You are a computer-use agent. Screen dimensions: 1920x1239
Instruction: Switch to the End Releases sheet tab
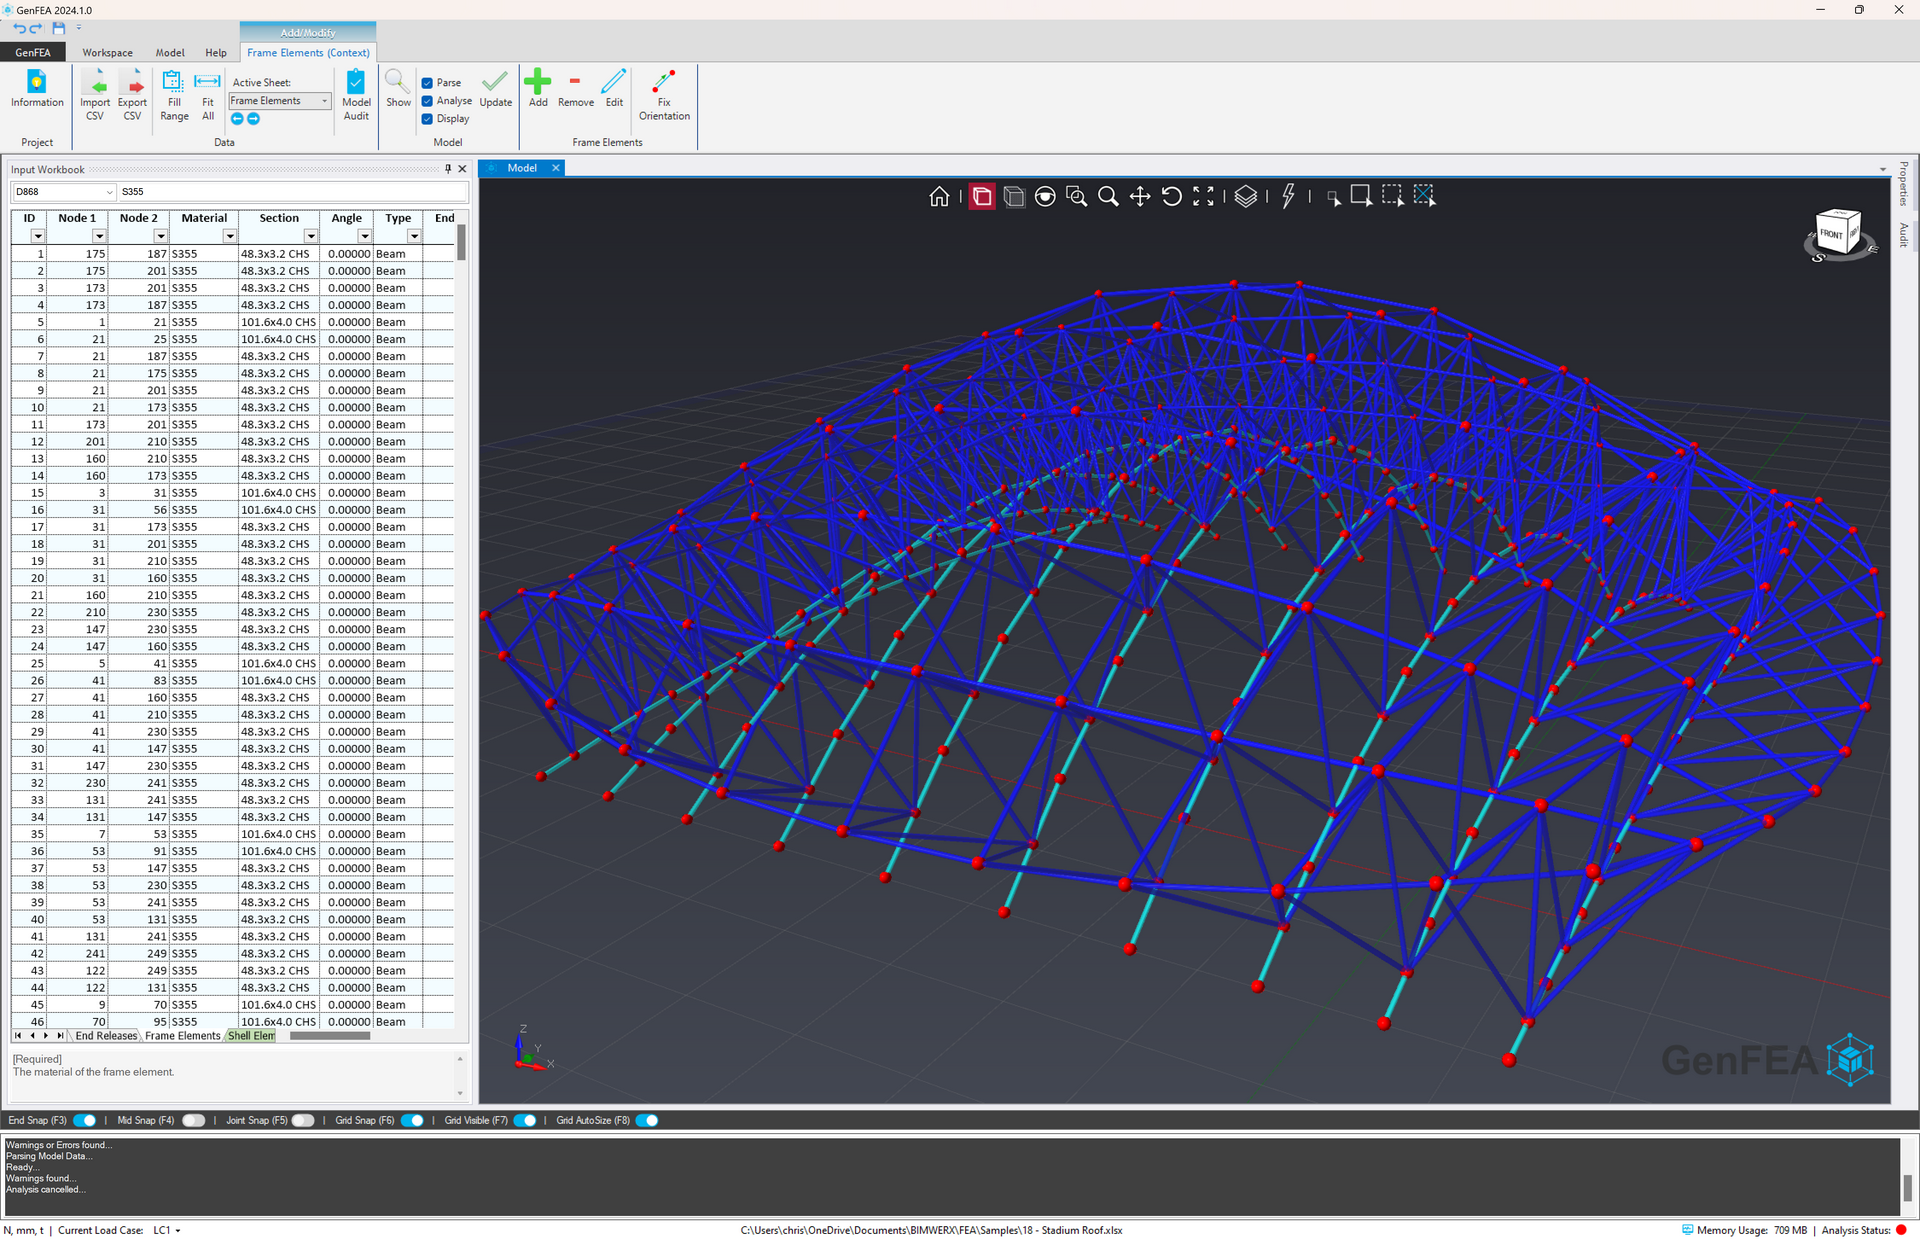coord(106,1036)
